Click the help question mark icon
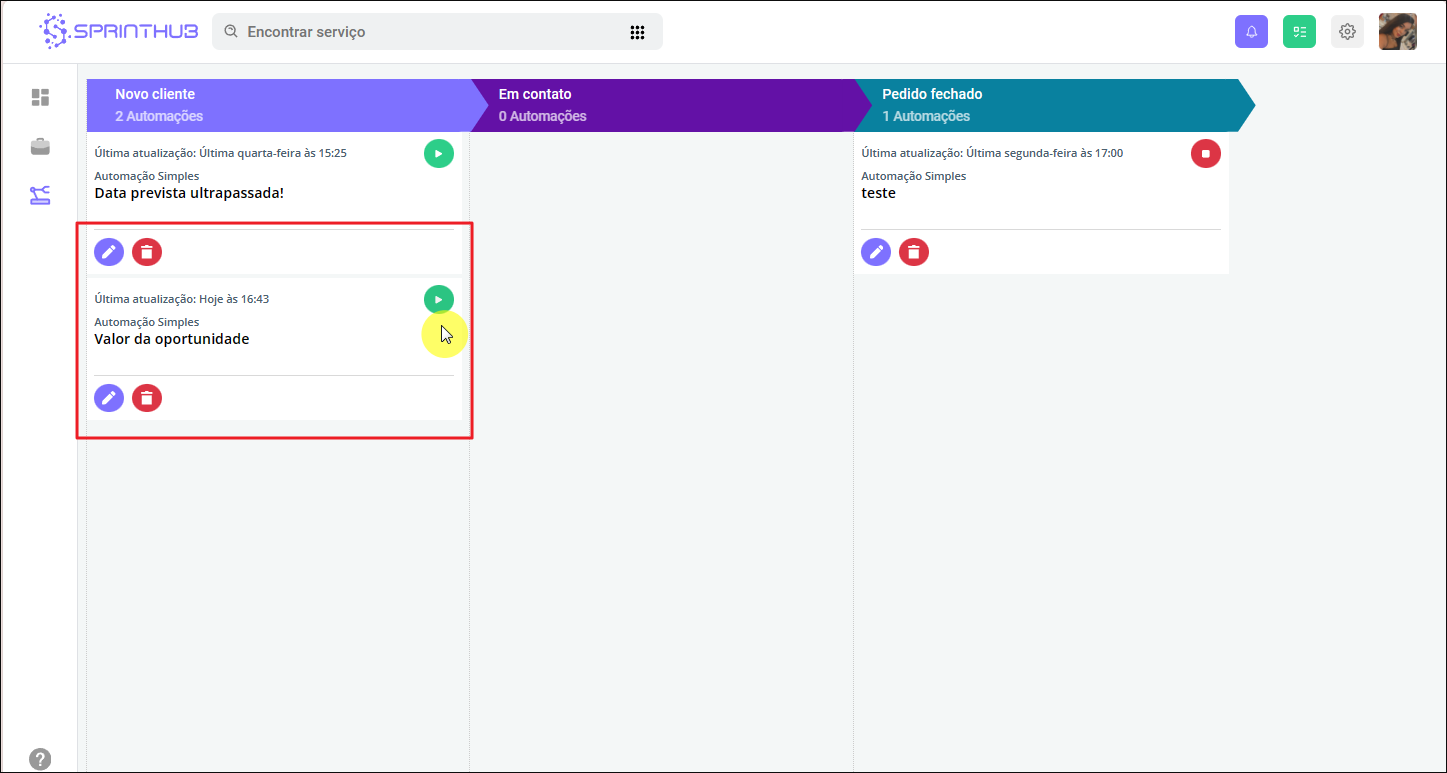 point(40,759)
